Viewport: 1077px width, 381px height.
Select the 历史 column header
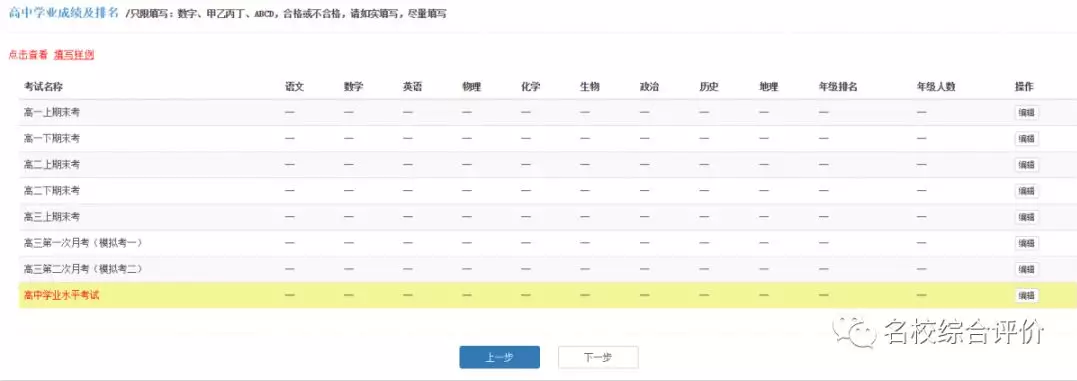point(709,86)
